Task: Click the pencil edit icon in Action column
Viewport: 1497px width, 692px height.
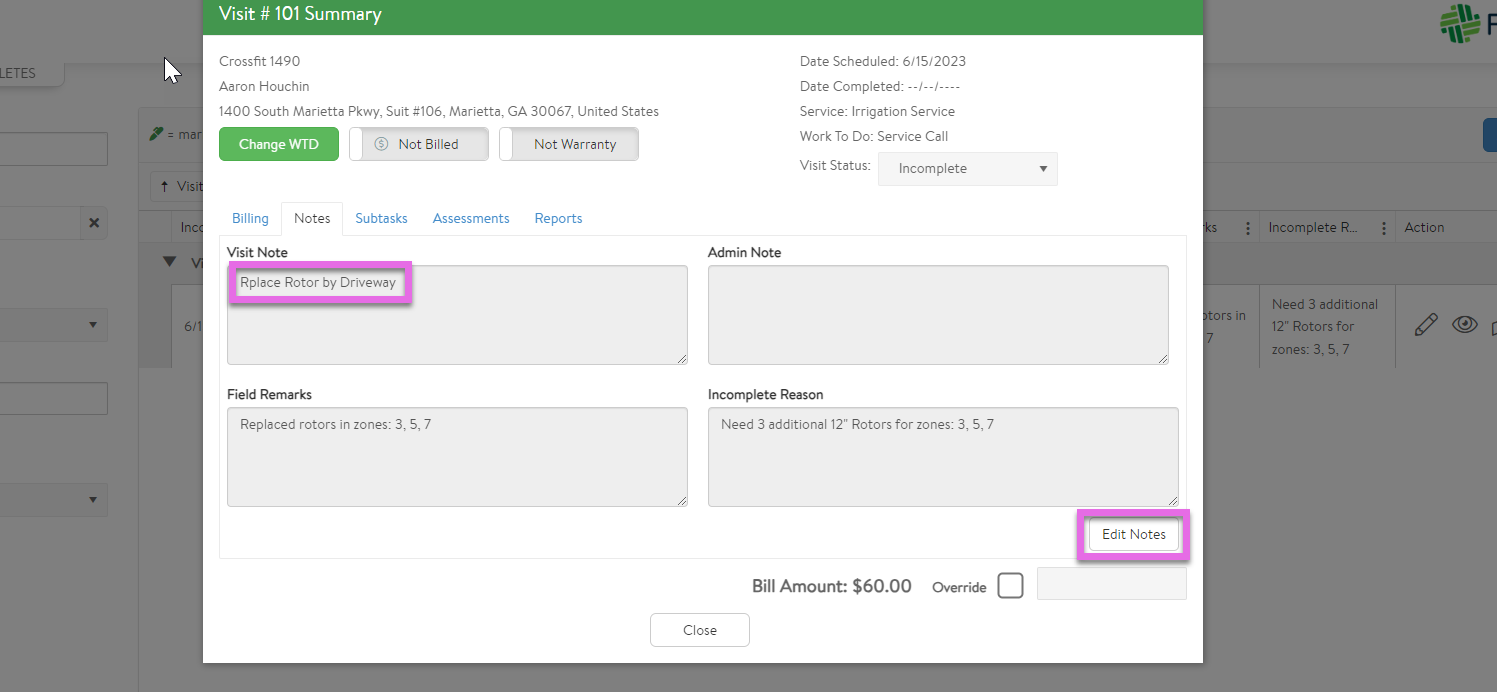Action: coord(1426,325)
